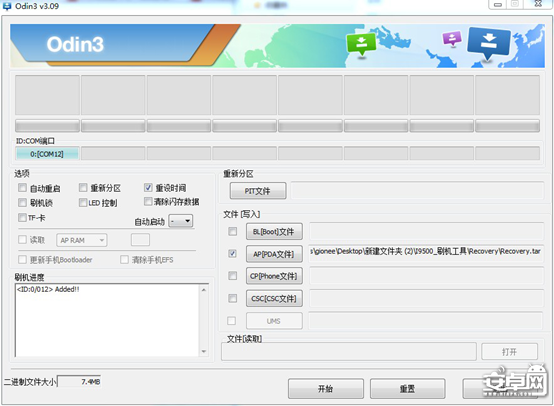Screen dimensions: 554x406
Task: Check the CP[Phone] file checkbox
Action: coord(232,276)
